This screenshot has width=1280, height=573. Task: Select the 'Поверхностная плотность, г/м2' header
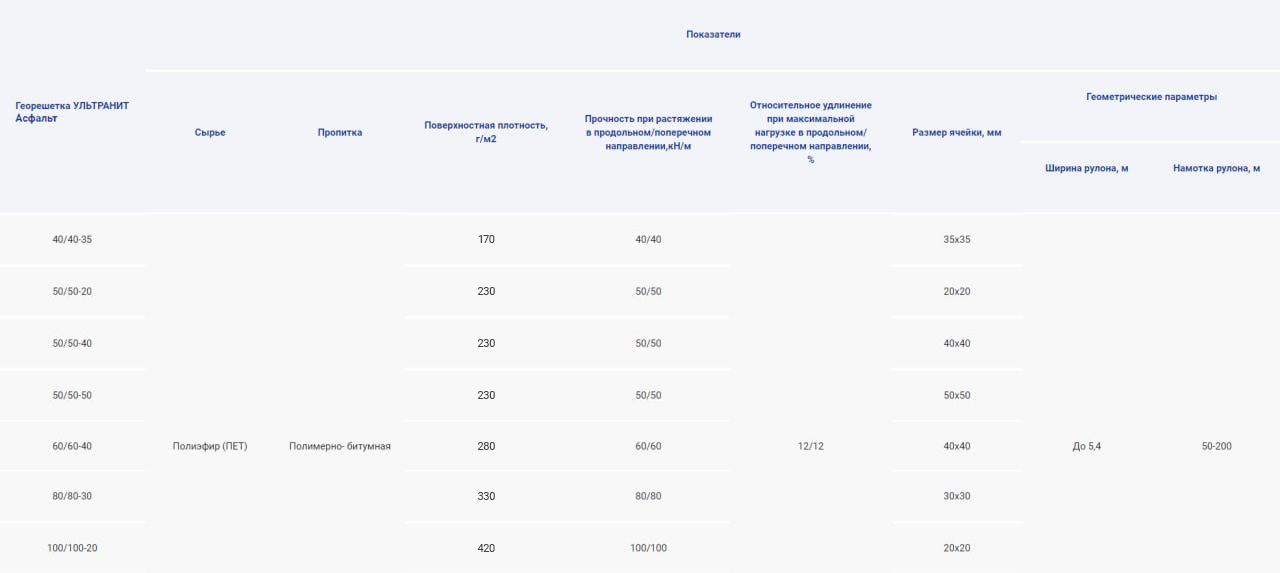click(x=486, y=132)
